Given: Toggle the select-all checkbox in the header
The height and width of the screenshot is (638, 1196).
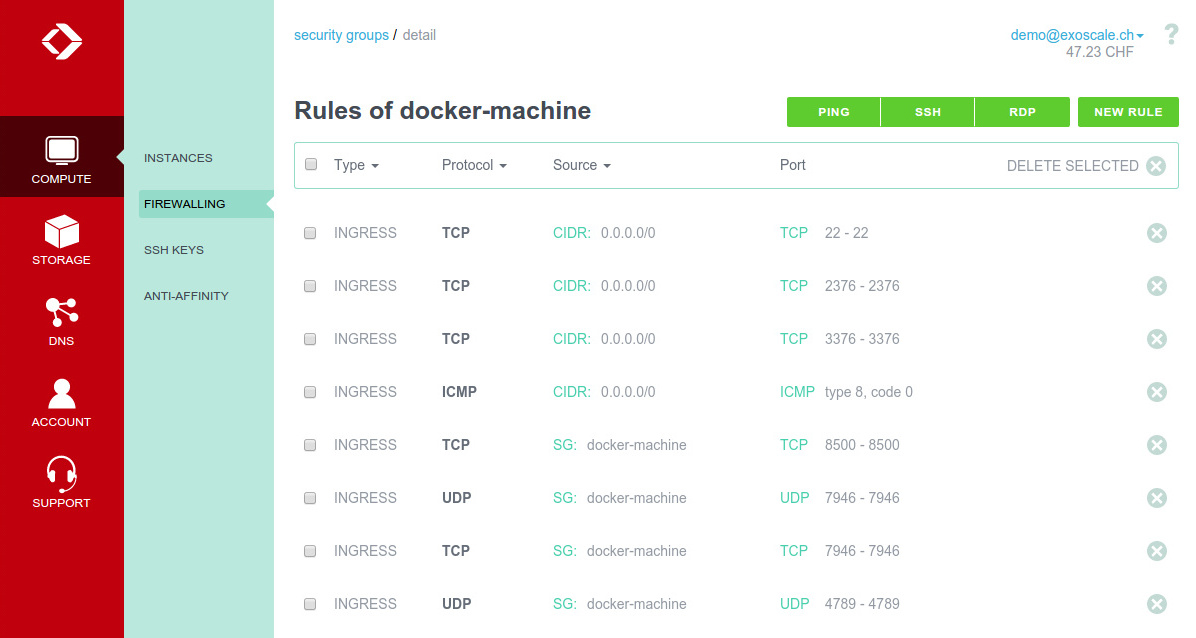Looking at the screenshot, I should [x=310, y=164].
